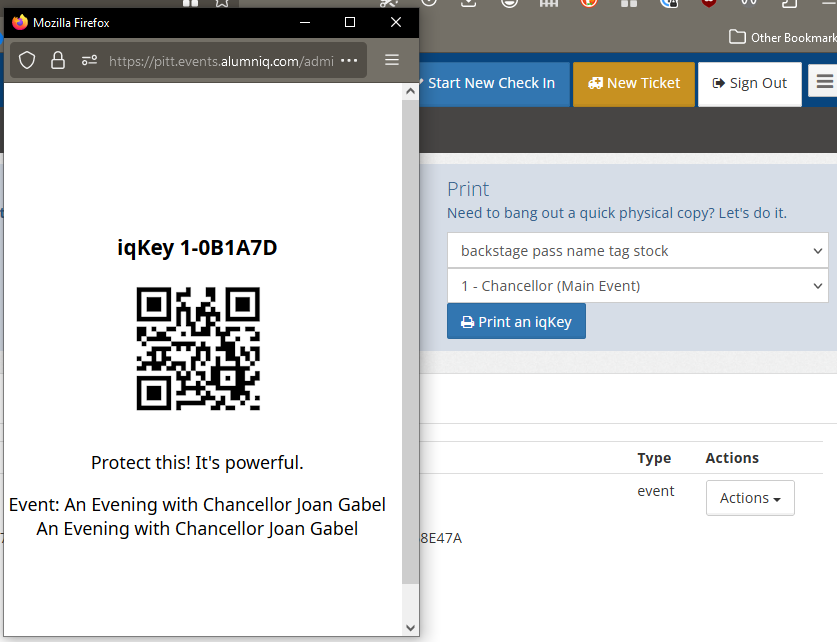Maximize the Mozilla Firefox popup window
Screen dimensions: 837x642
[x=350, y=22]
